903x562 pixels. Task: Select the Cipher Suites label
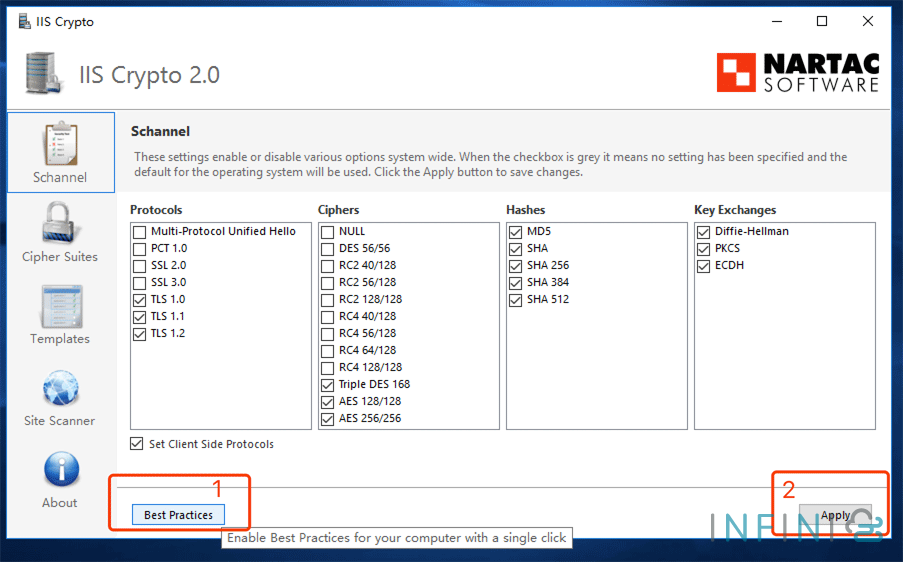60,257
